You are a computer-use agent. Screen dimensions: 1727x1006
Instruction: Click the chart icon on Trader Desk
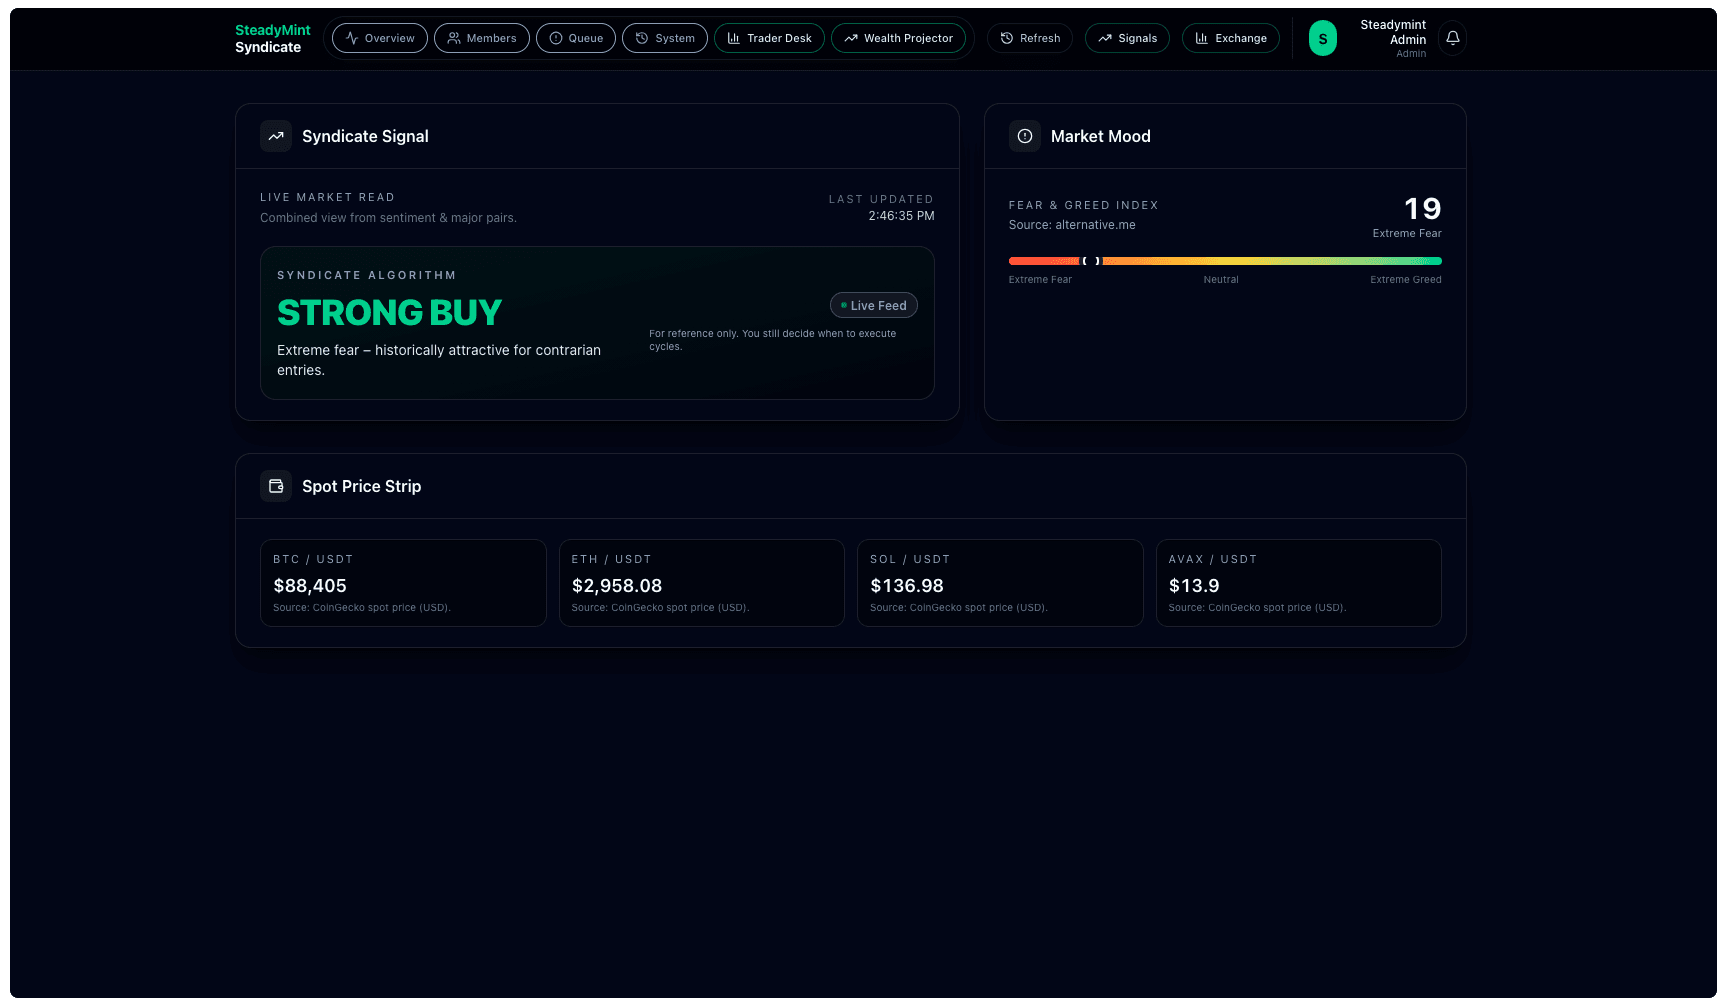tap(733, 38)
